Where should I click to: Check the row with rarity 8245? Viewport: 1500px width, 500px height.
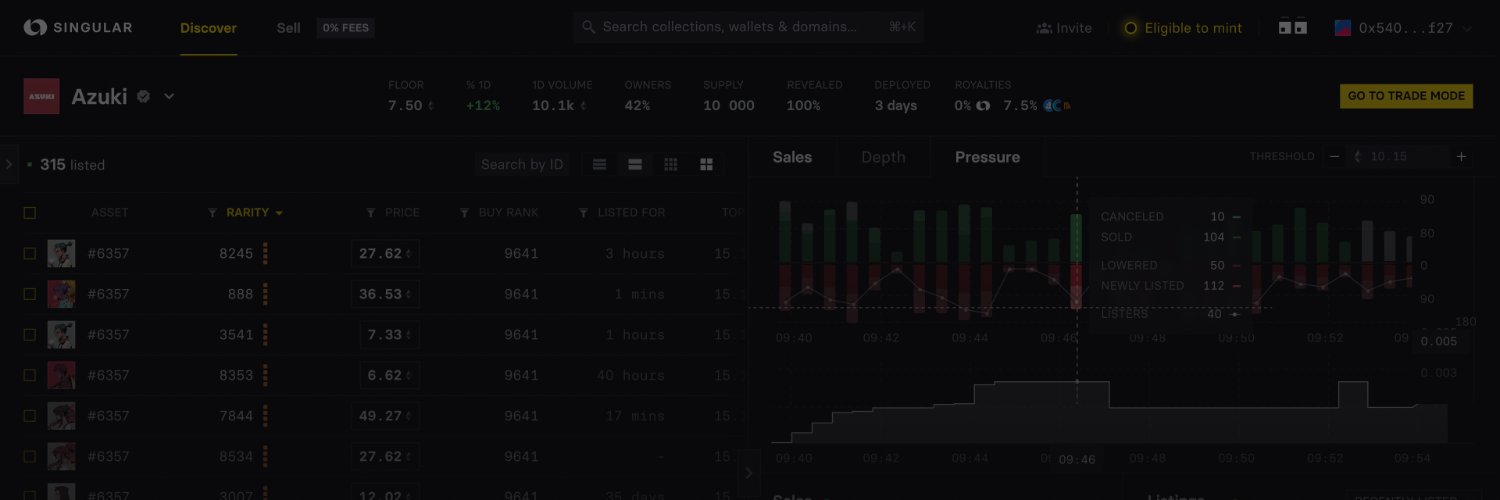coord(30,254)
